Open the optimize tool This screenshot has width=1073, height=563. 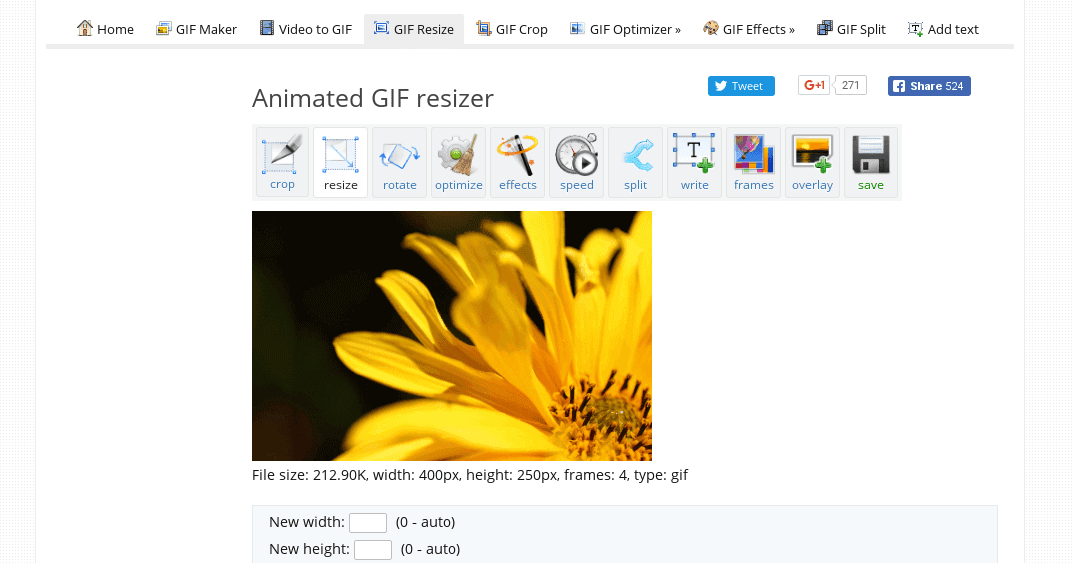point(458,162)
